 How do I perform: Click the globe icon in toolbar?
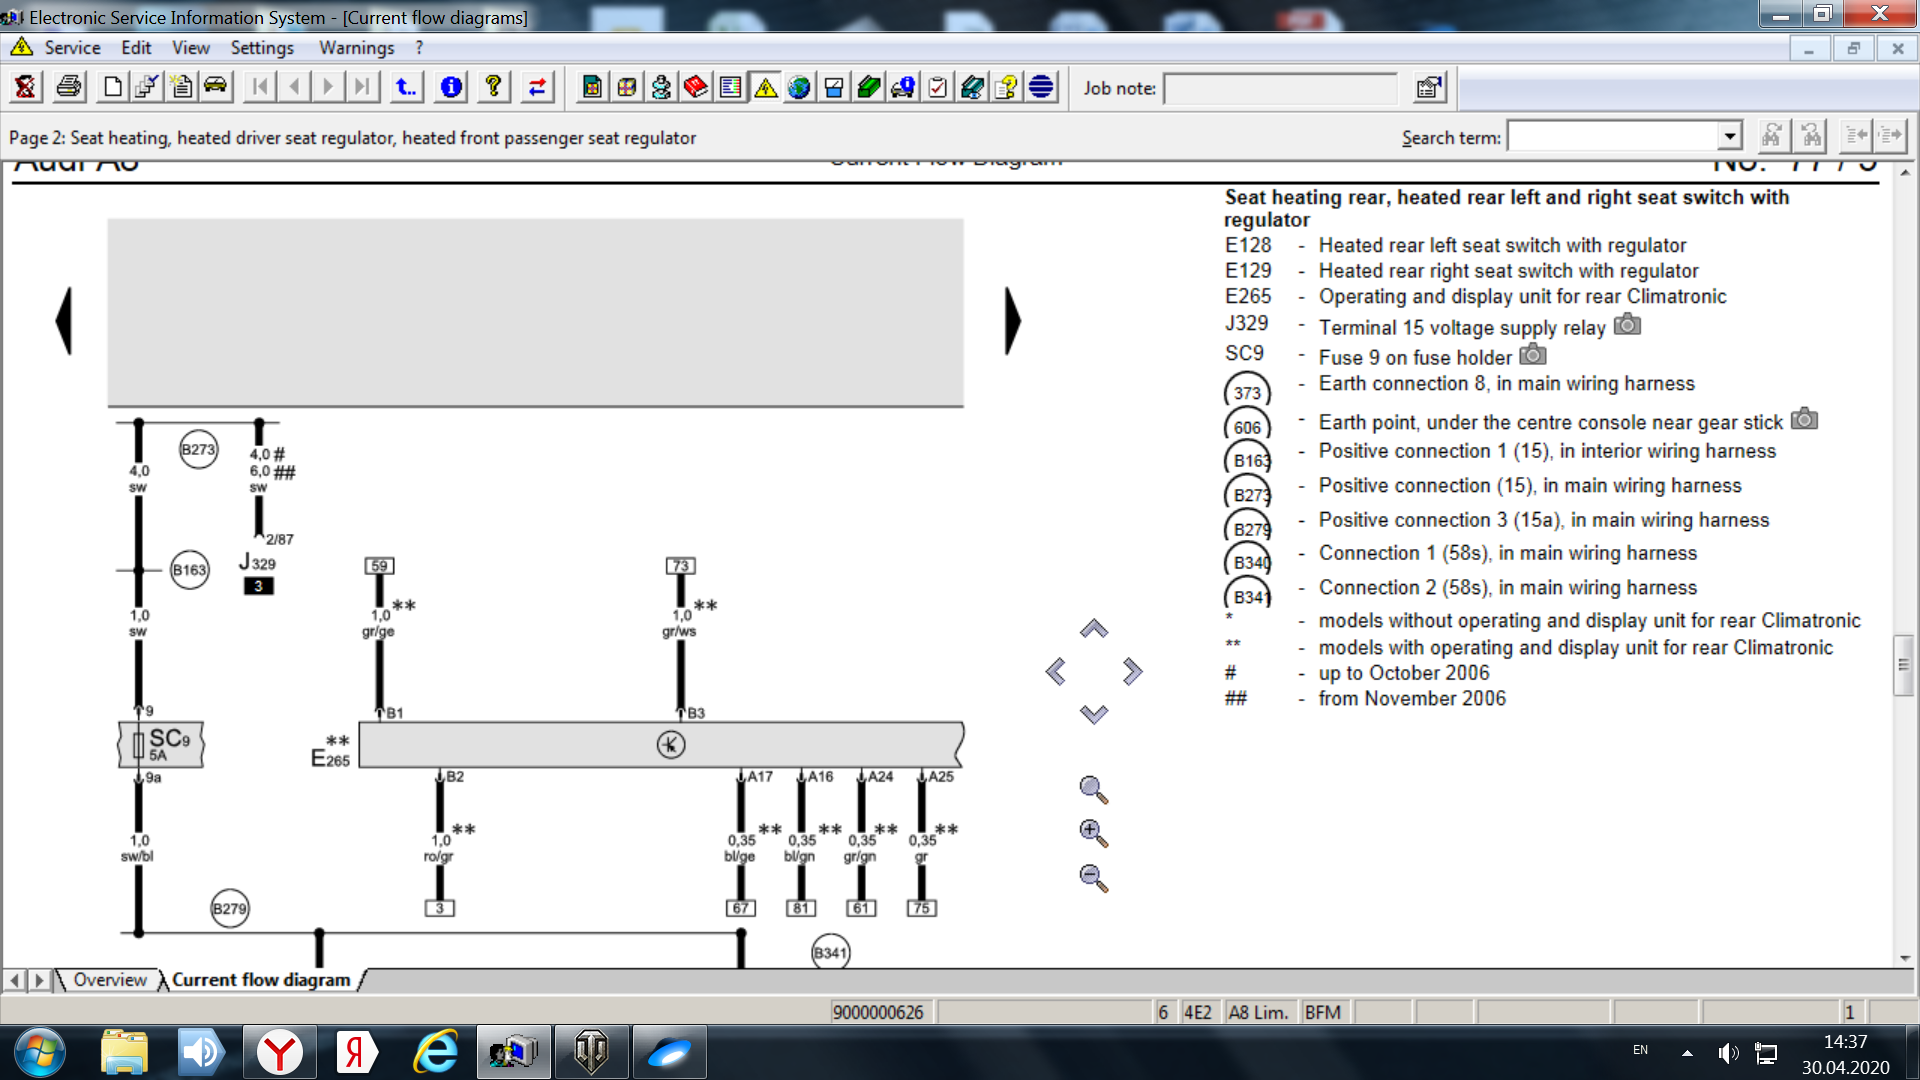point(799,88)
